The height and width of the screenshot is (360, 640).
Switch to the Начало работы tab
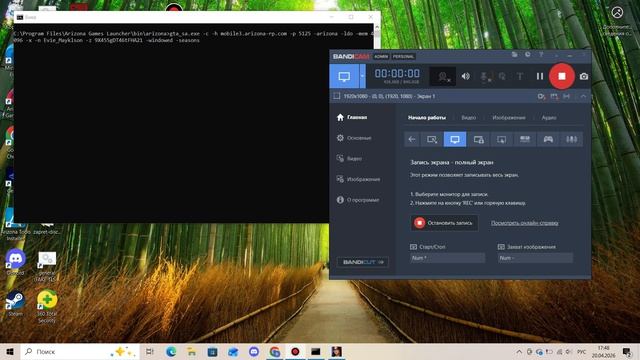pyautogui.click(x=427, y=118)
